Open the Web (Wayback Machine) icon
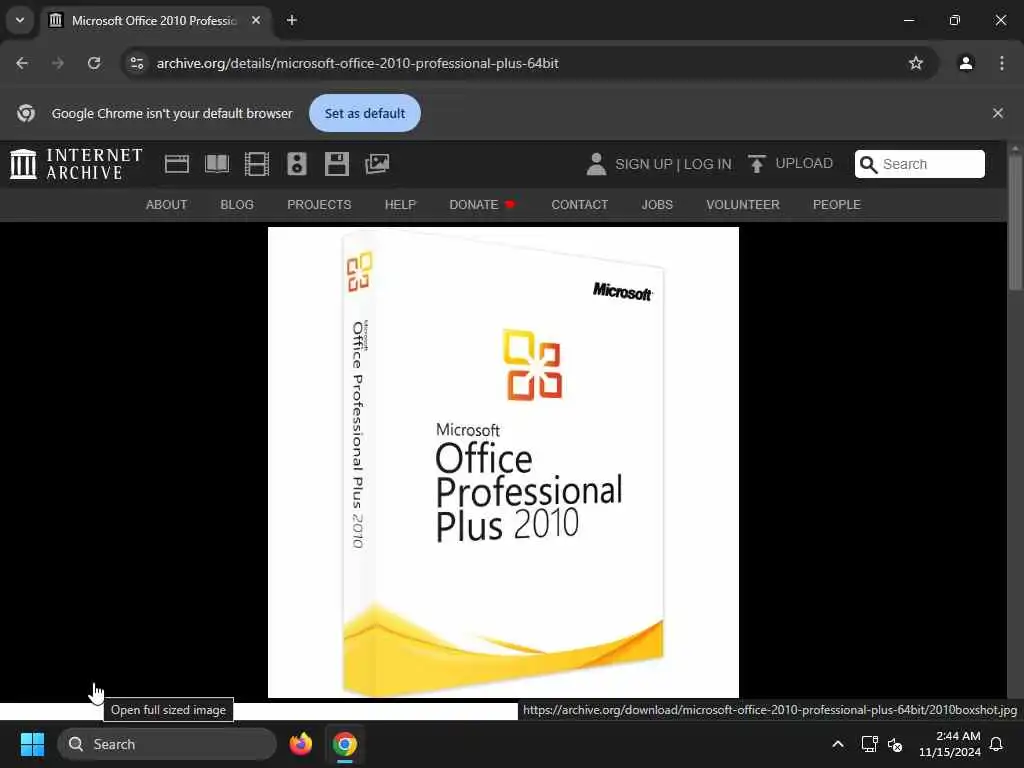The width and height of the screenshot is (1024, 768). [176, 164]
